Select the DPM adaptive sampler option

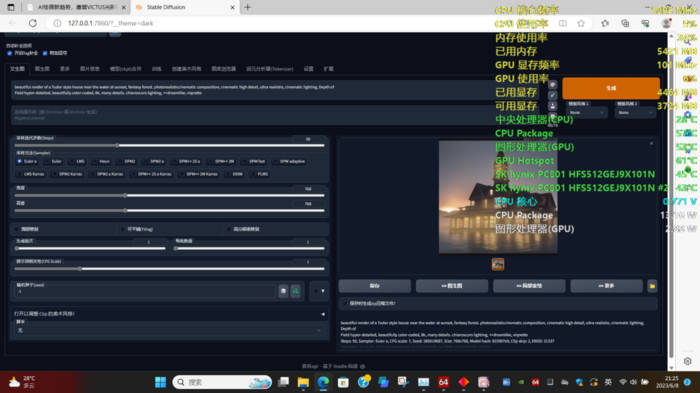click(288, 161)
